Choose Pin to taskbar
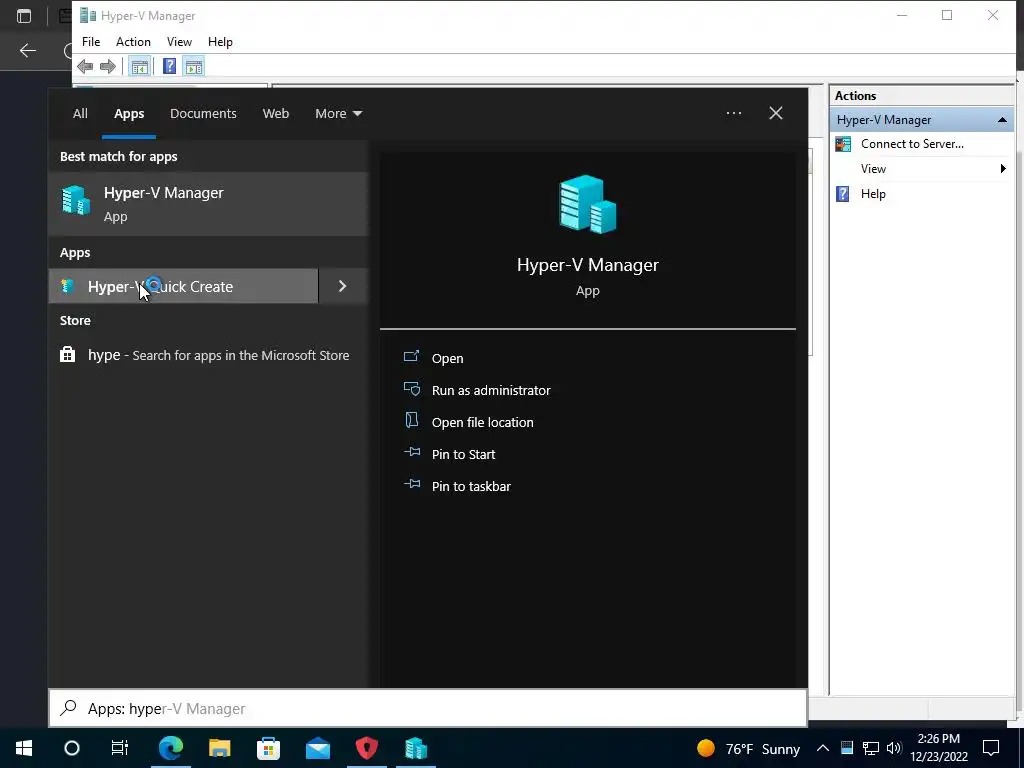1024x768 pixels. 471,487
